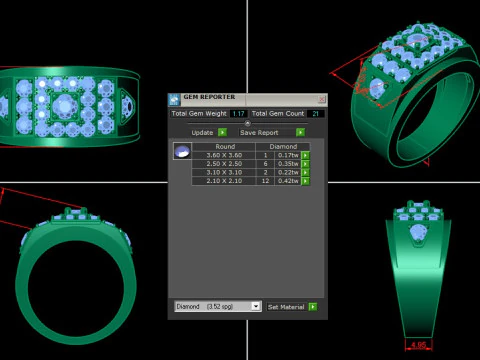Click the green arrow next to Save Report

click(x=300, y=132)
